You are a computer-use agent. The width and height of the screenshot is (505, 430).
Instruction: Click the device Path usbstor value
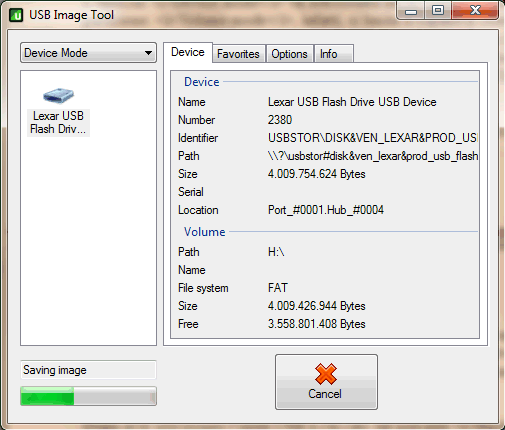(373, 156)
